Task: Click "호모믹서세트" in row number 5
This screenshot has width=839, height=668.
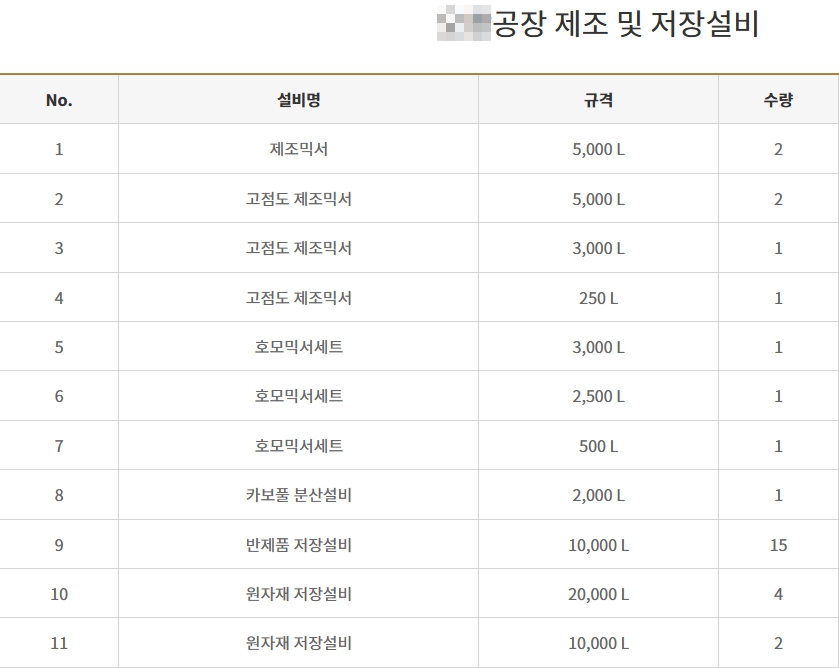Action: (x=298, y=347)
